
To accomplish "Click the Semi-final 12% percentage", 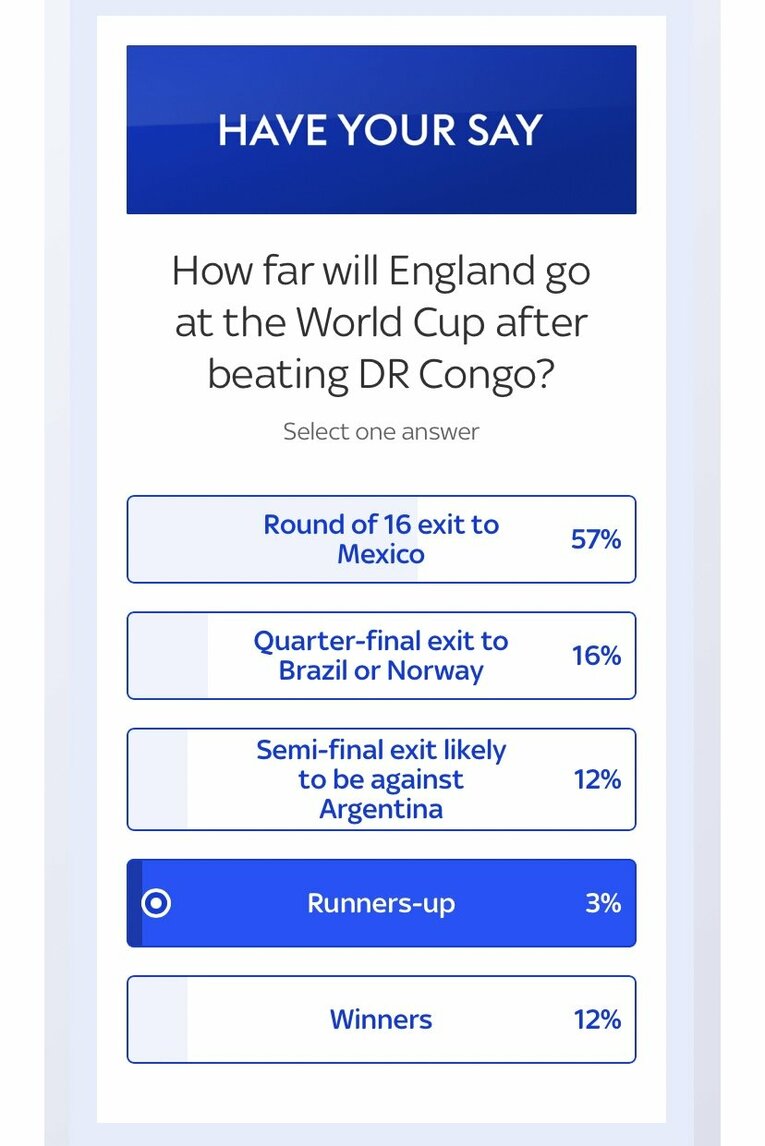I will pyautogui.click(x=597, y=779).
